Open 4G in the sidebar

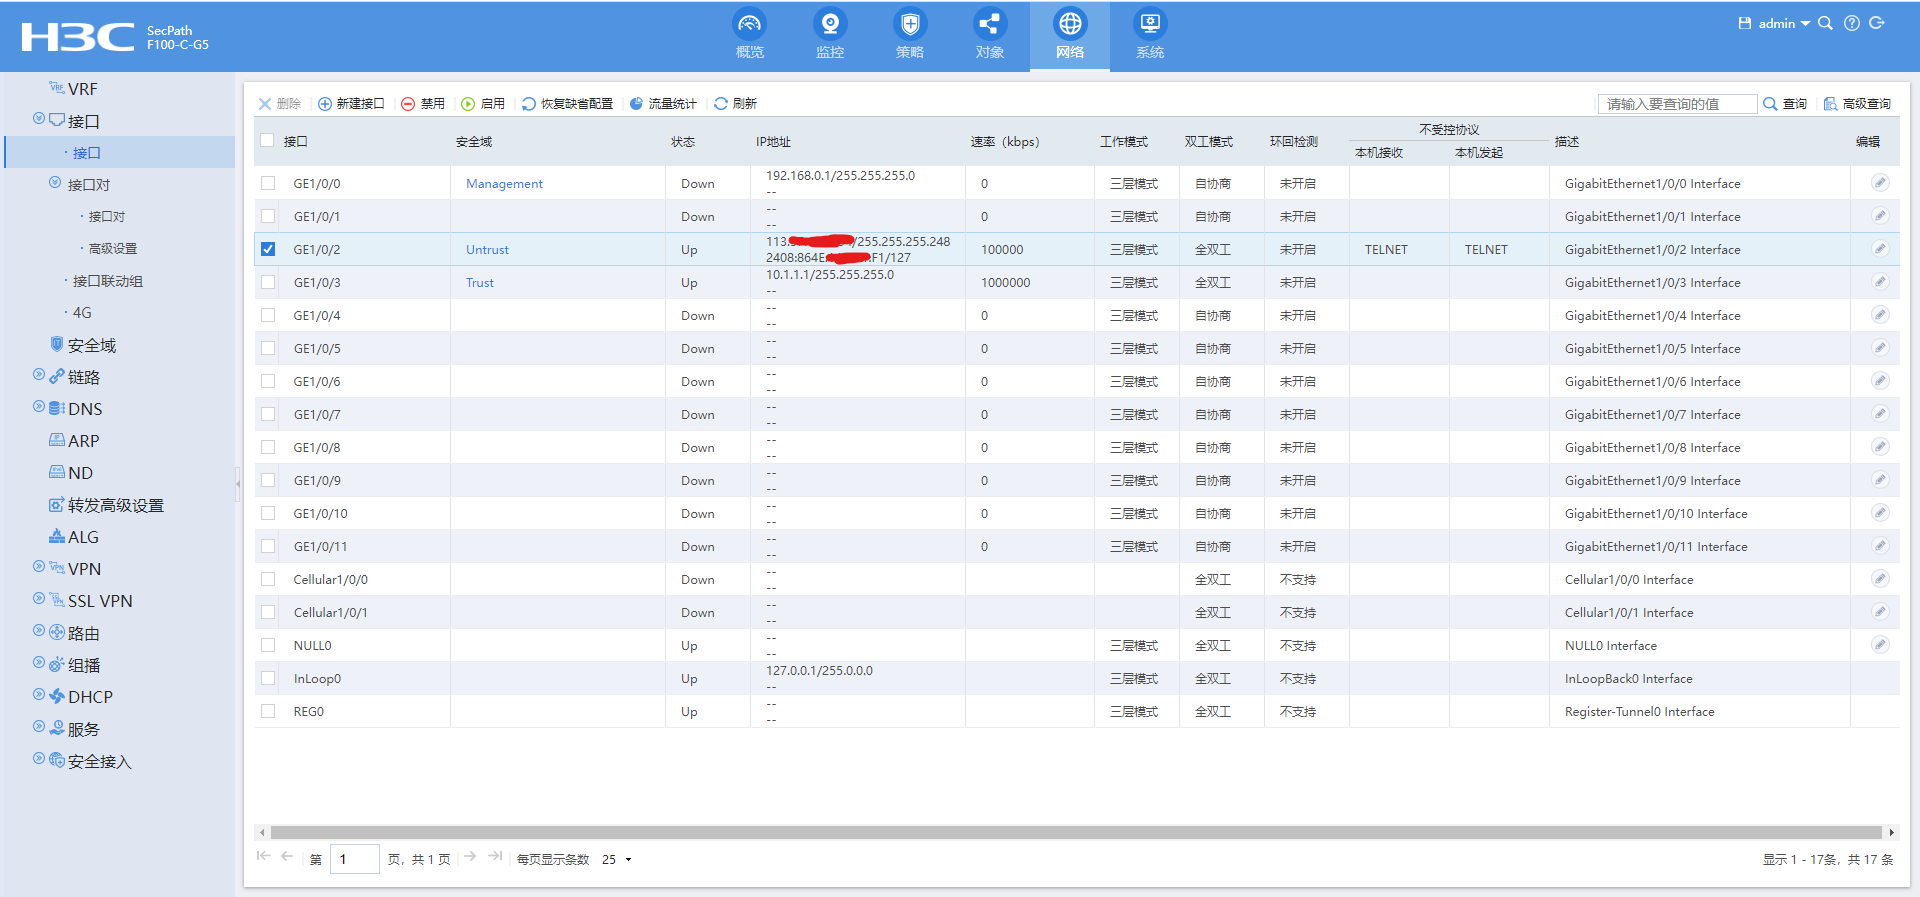82,313
